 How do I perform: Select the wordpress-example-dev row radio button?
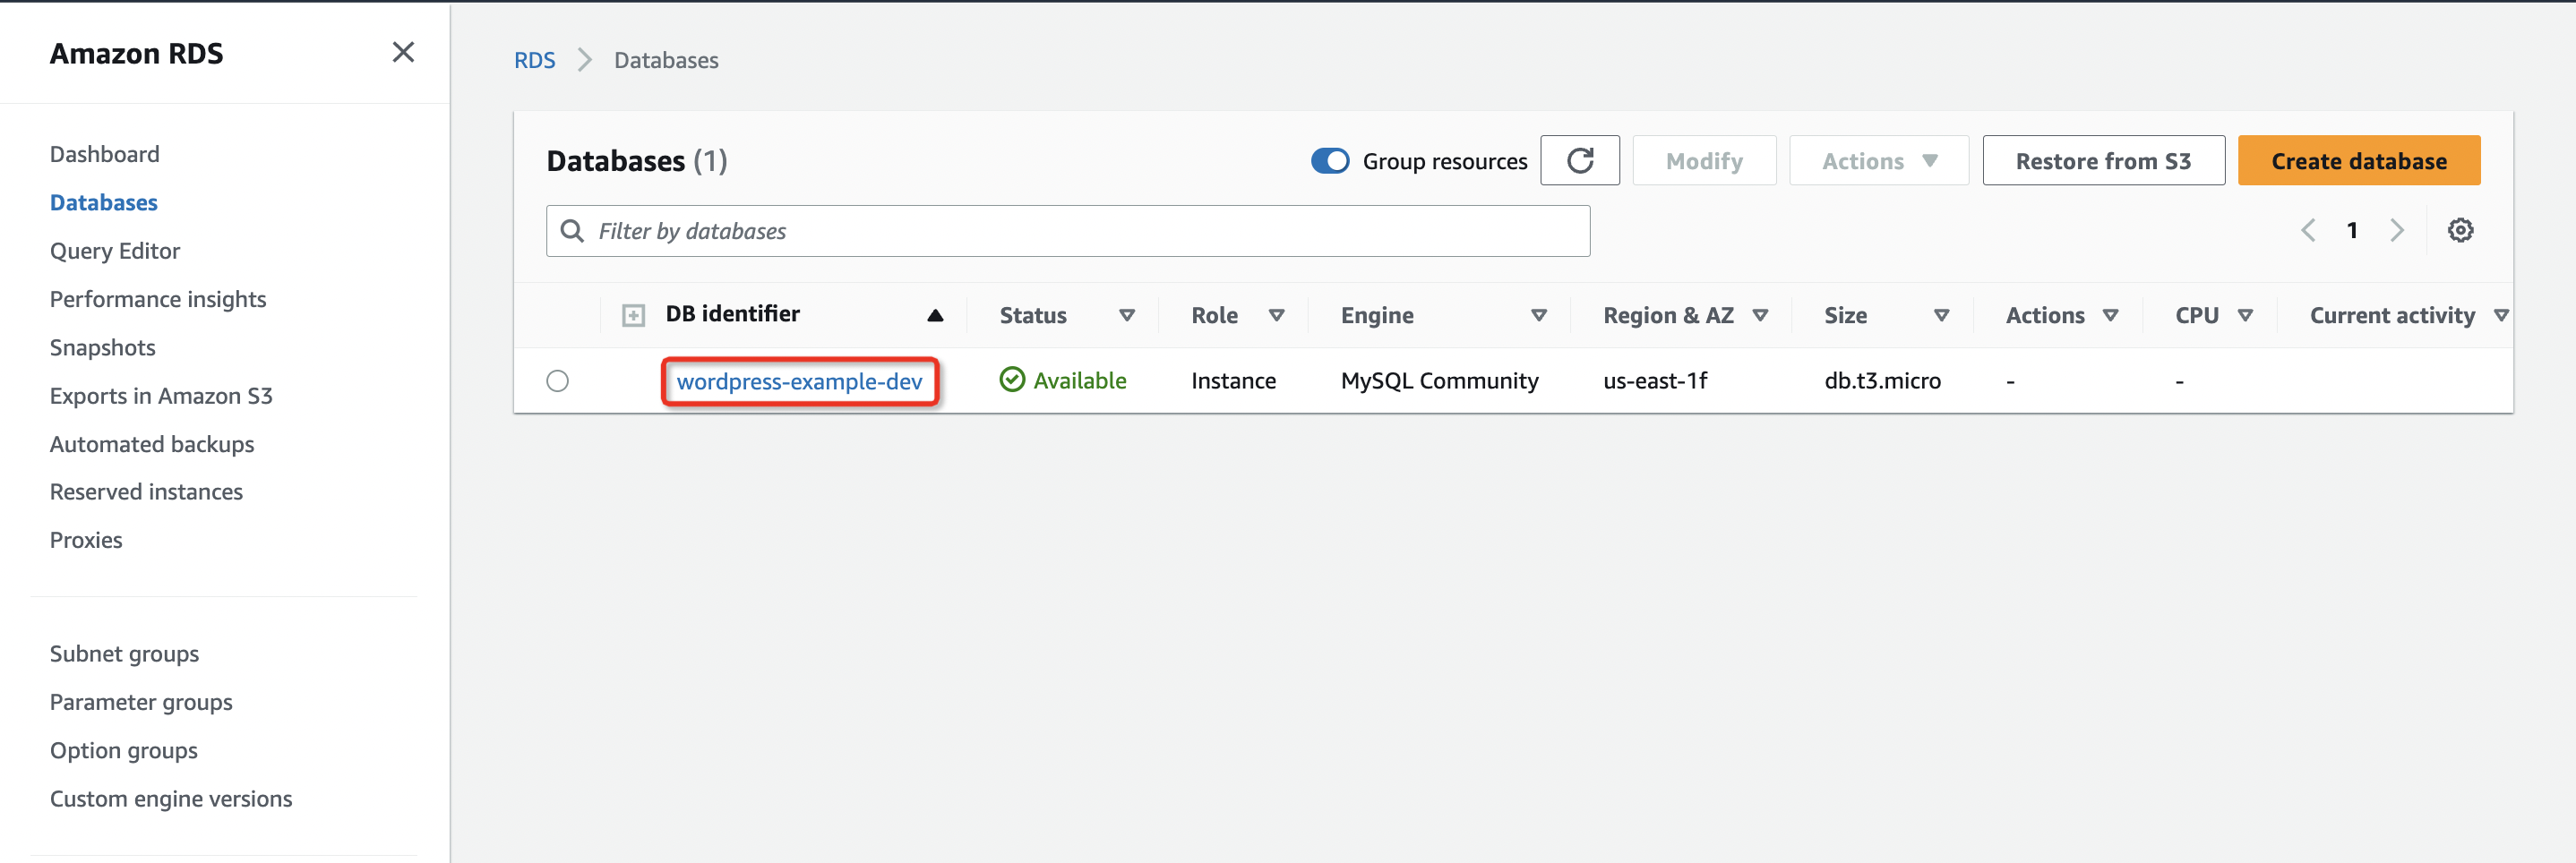557,380
